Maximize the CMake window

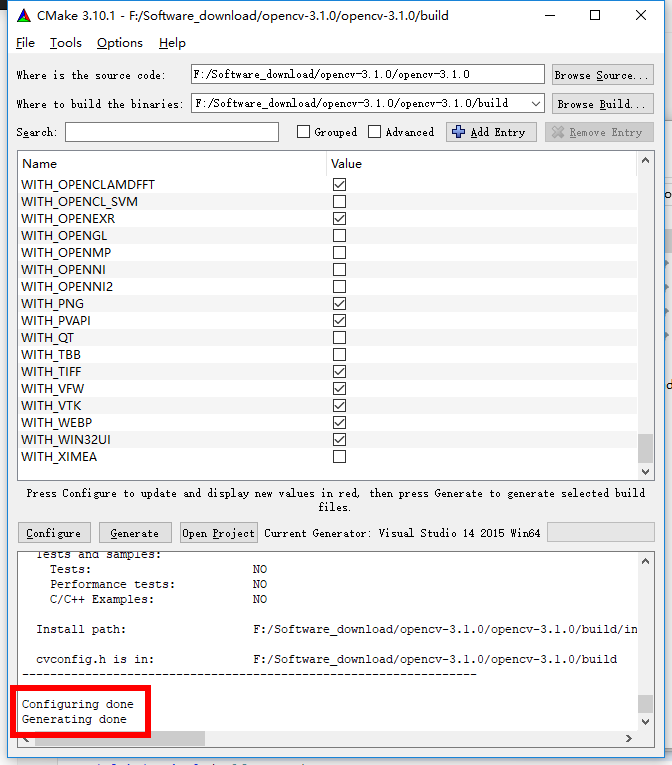595,16
